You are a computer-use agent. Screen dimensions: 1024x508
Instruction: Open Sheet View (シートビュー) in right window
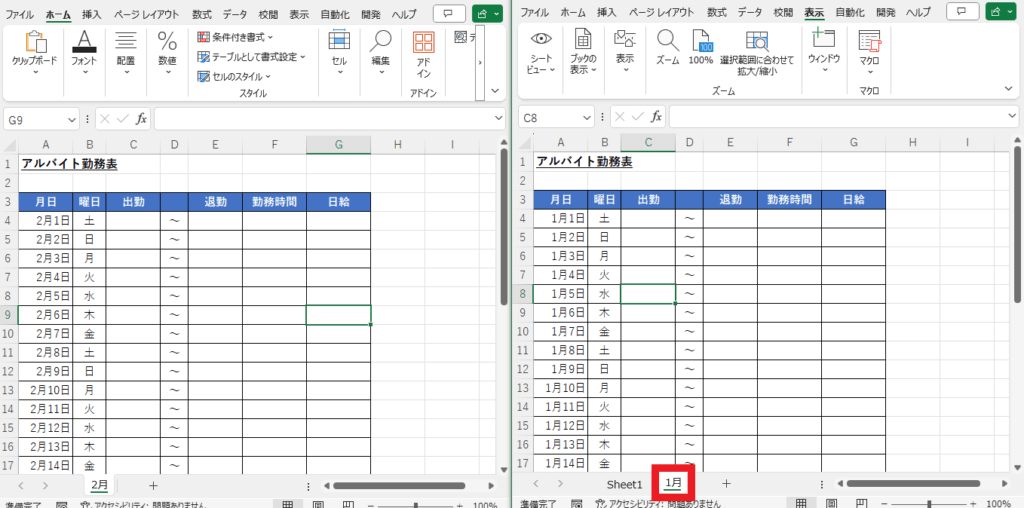pos(541,52)
